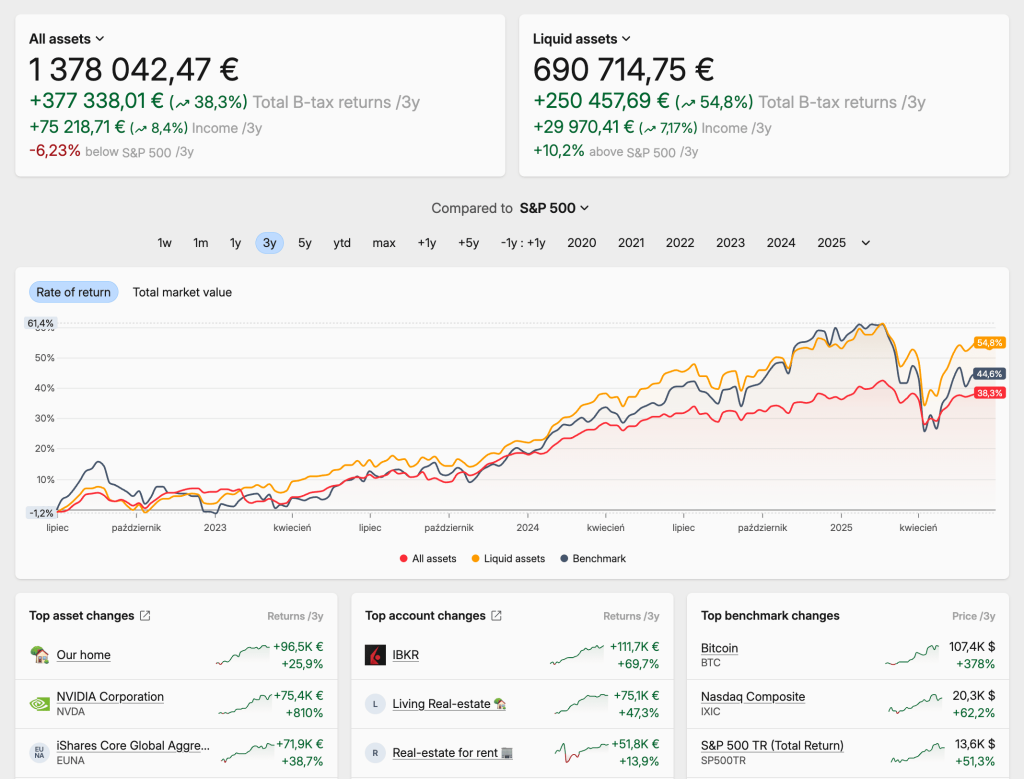Viewport: 1024px width, 779px height.
Task: Select the ytd period
Action: (342, 243)
